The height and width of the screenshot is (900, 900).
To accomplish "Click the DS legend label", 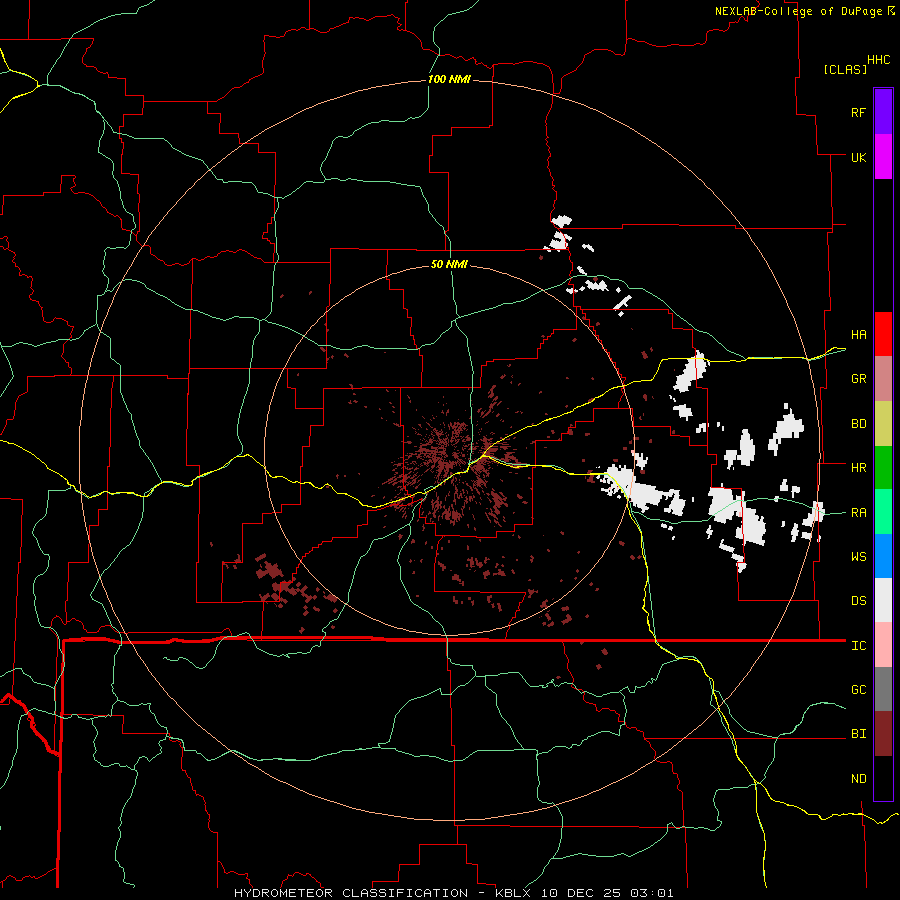I will click(858, 601).
